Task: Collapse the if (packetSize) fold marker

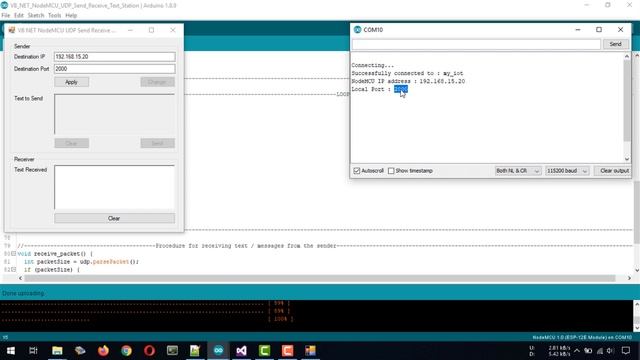Action: (x=13, y=269)
